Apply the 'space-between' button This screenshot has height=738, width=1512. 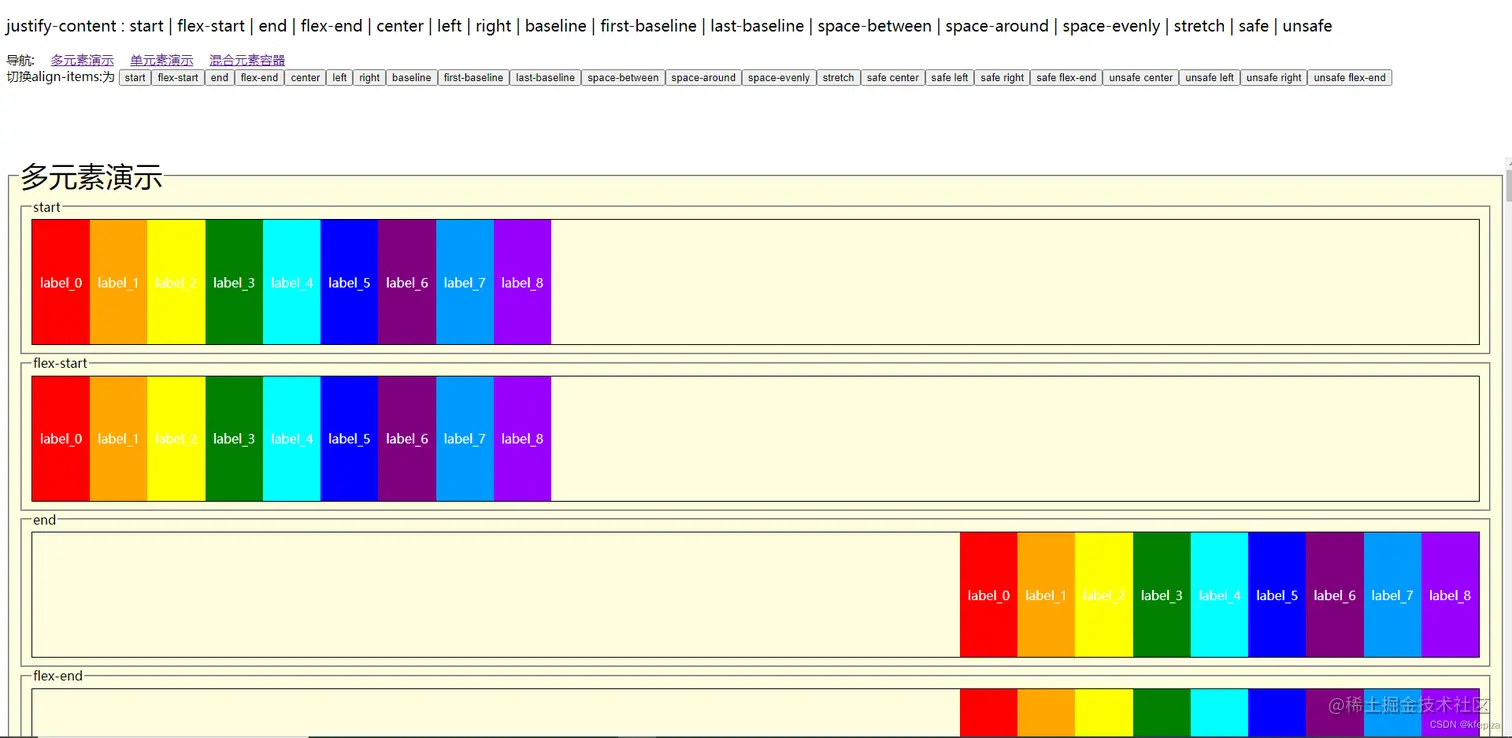(623, 77)
